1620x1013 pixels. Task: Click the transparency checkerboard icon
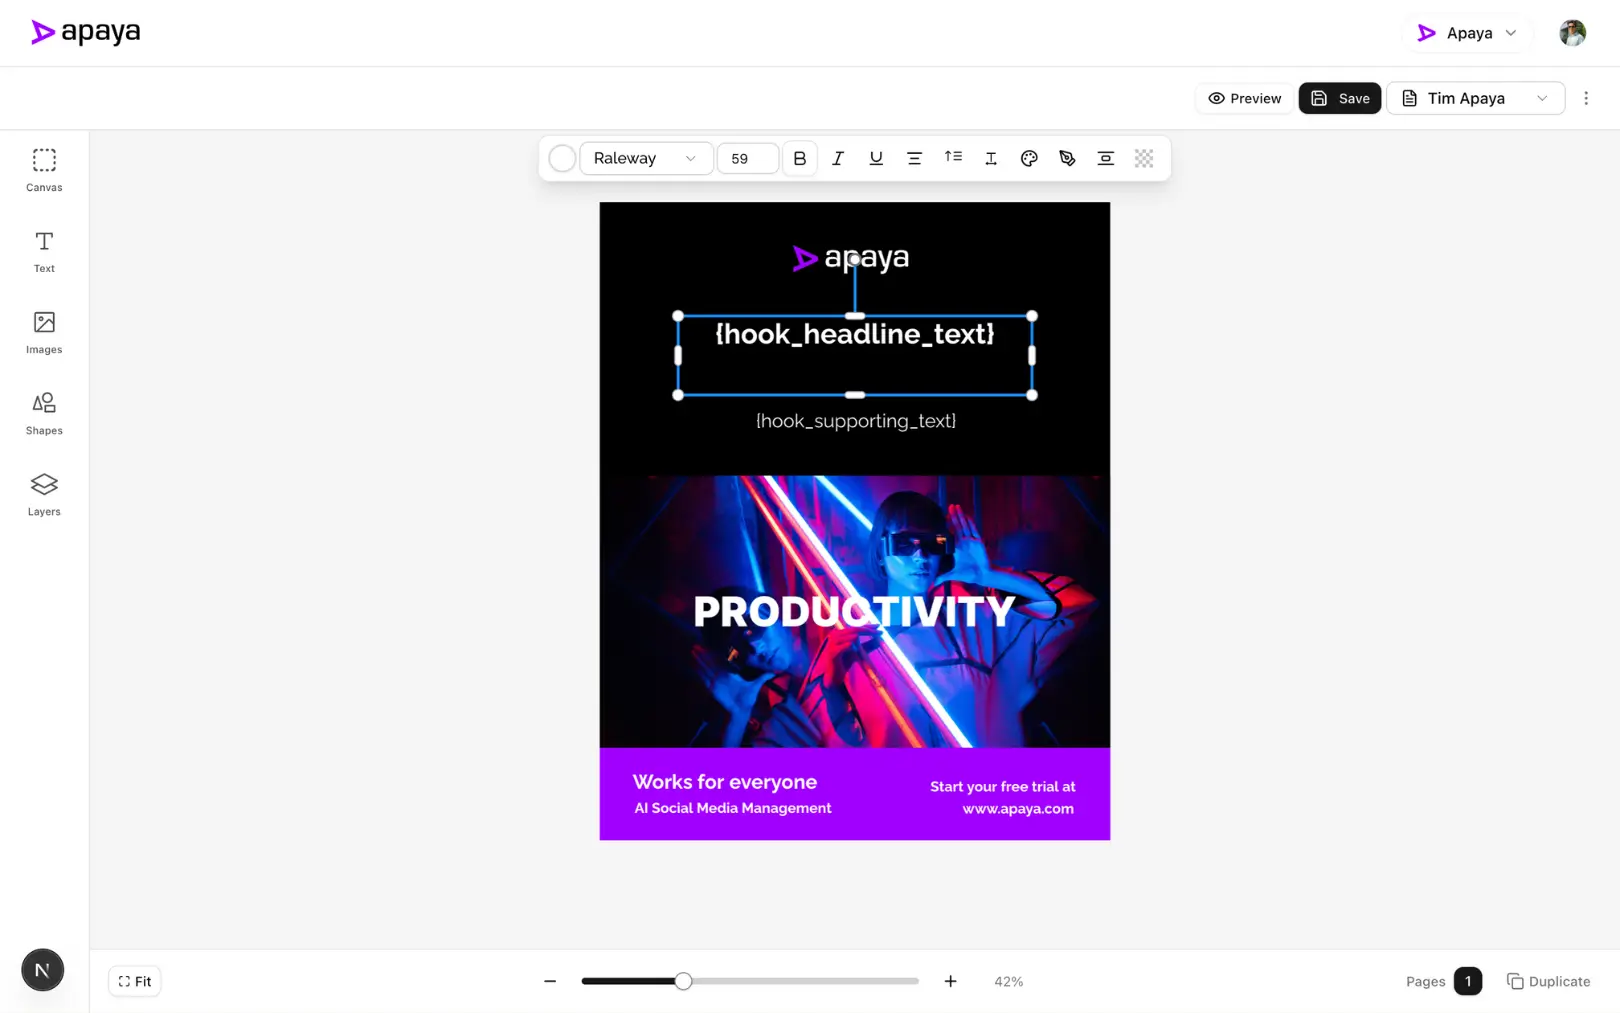point(1144,158)
